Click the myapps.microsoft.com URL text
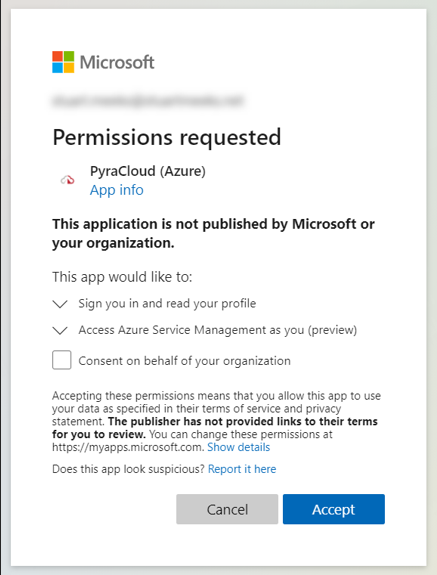This screenshot has height=575, width=437. pyautogui.click(x=128, y=447)
